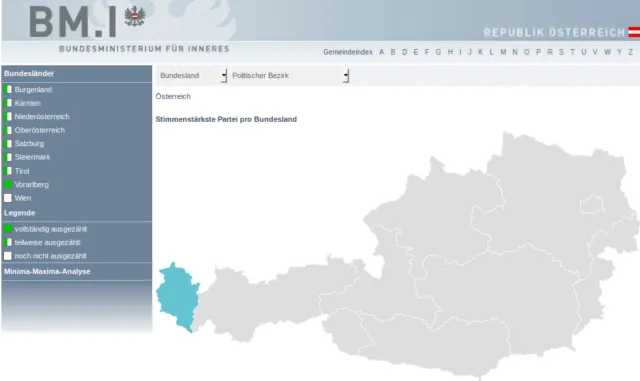
Task: Open the Politischer Bezirk dropdown
Action: coord(289,76)
